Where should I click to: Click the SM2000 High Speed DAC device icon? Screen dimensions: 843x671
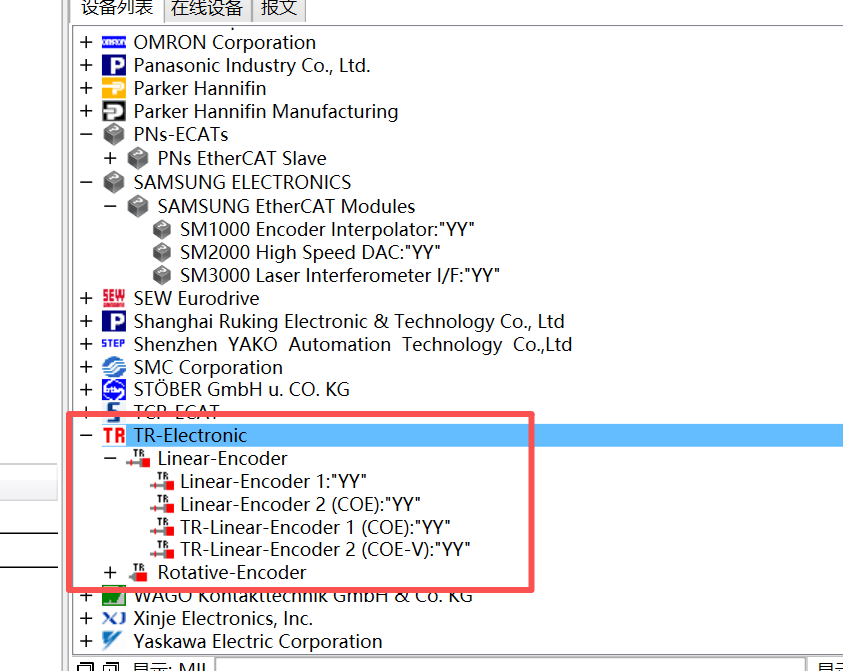(x=162, y=252)
